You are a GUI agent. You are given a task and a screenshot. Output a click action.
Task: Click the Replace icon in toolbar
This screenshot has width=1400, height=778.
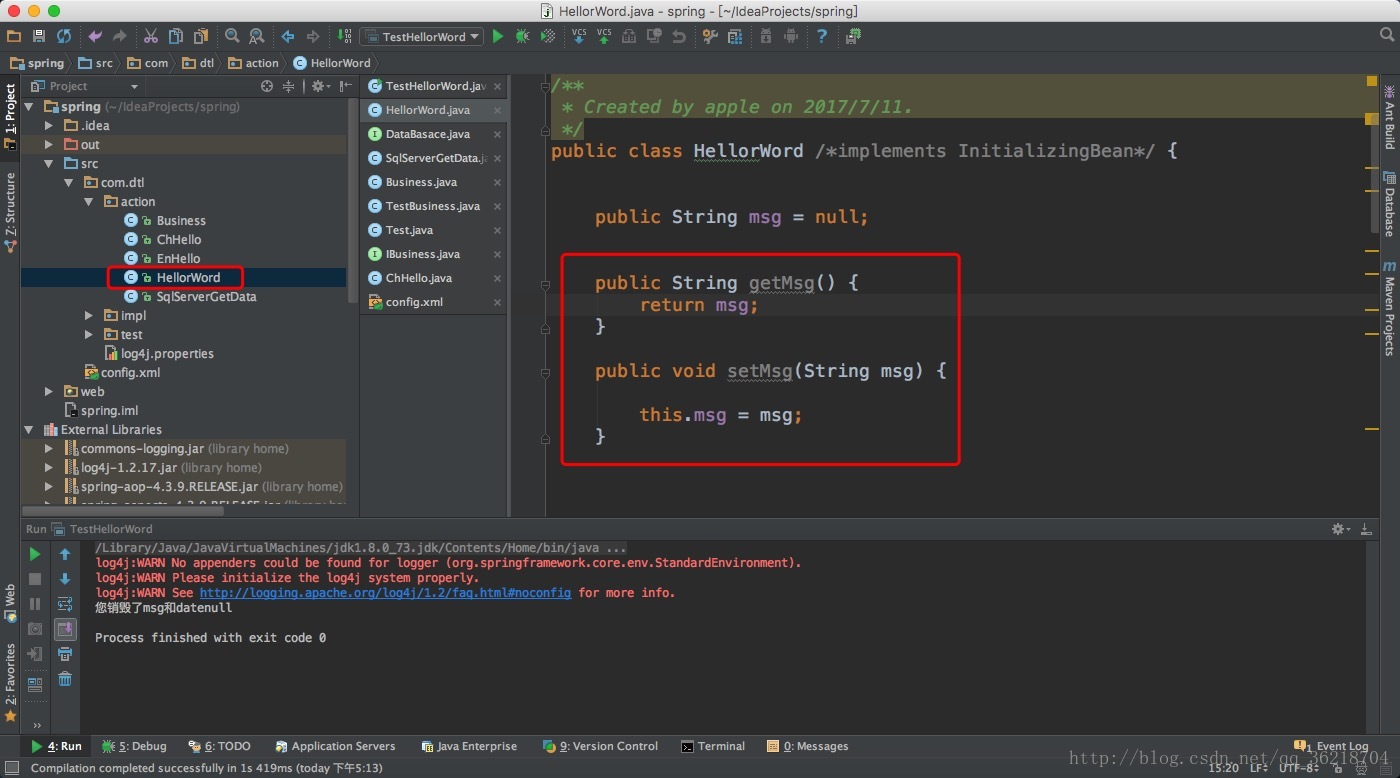pyautogui.click(x=257, y=36)
